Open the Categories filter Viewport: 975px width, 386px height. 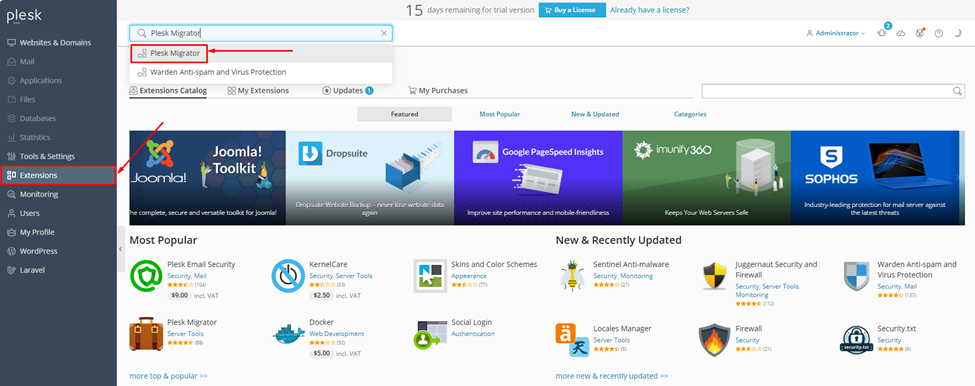point(690,114)
